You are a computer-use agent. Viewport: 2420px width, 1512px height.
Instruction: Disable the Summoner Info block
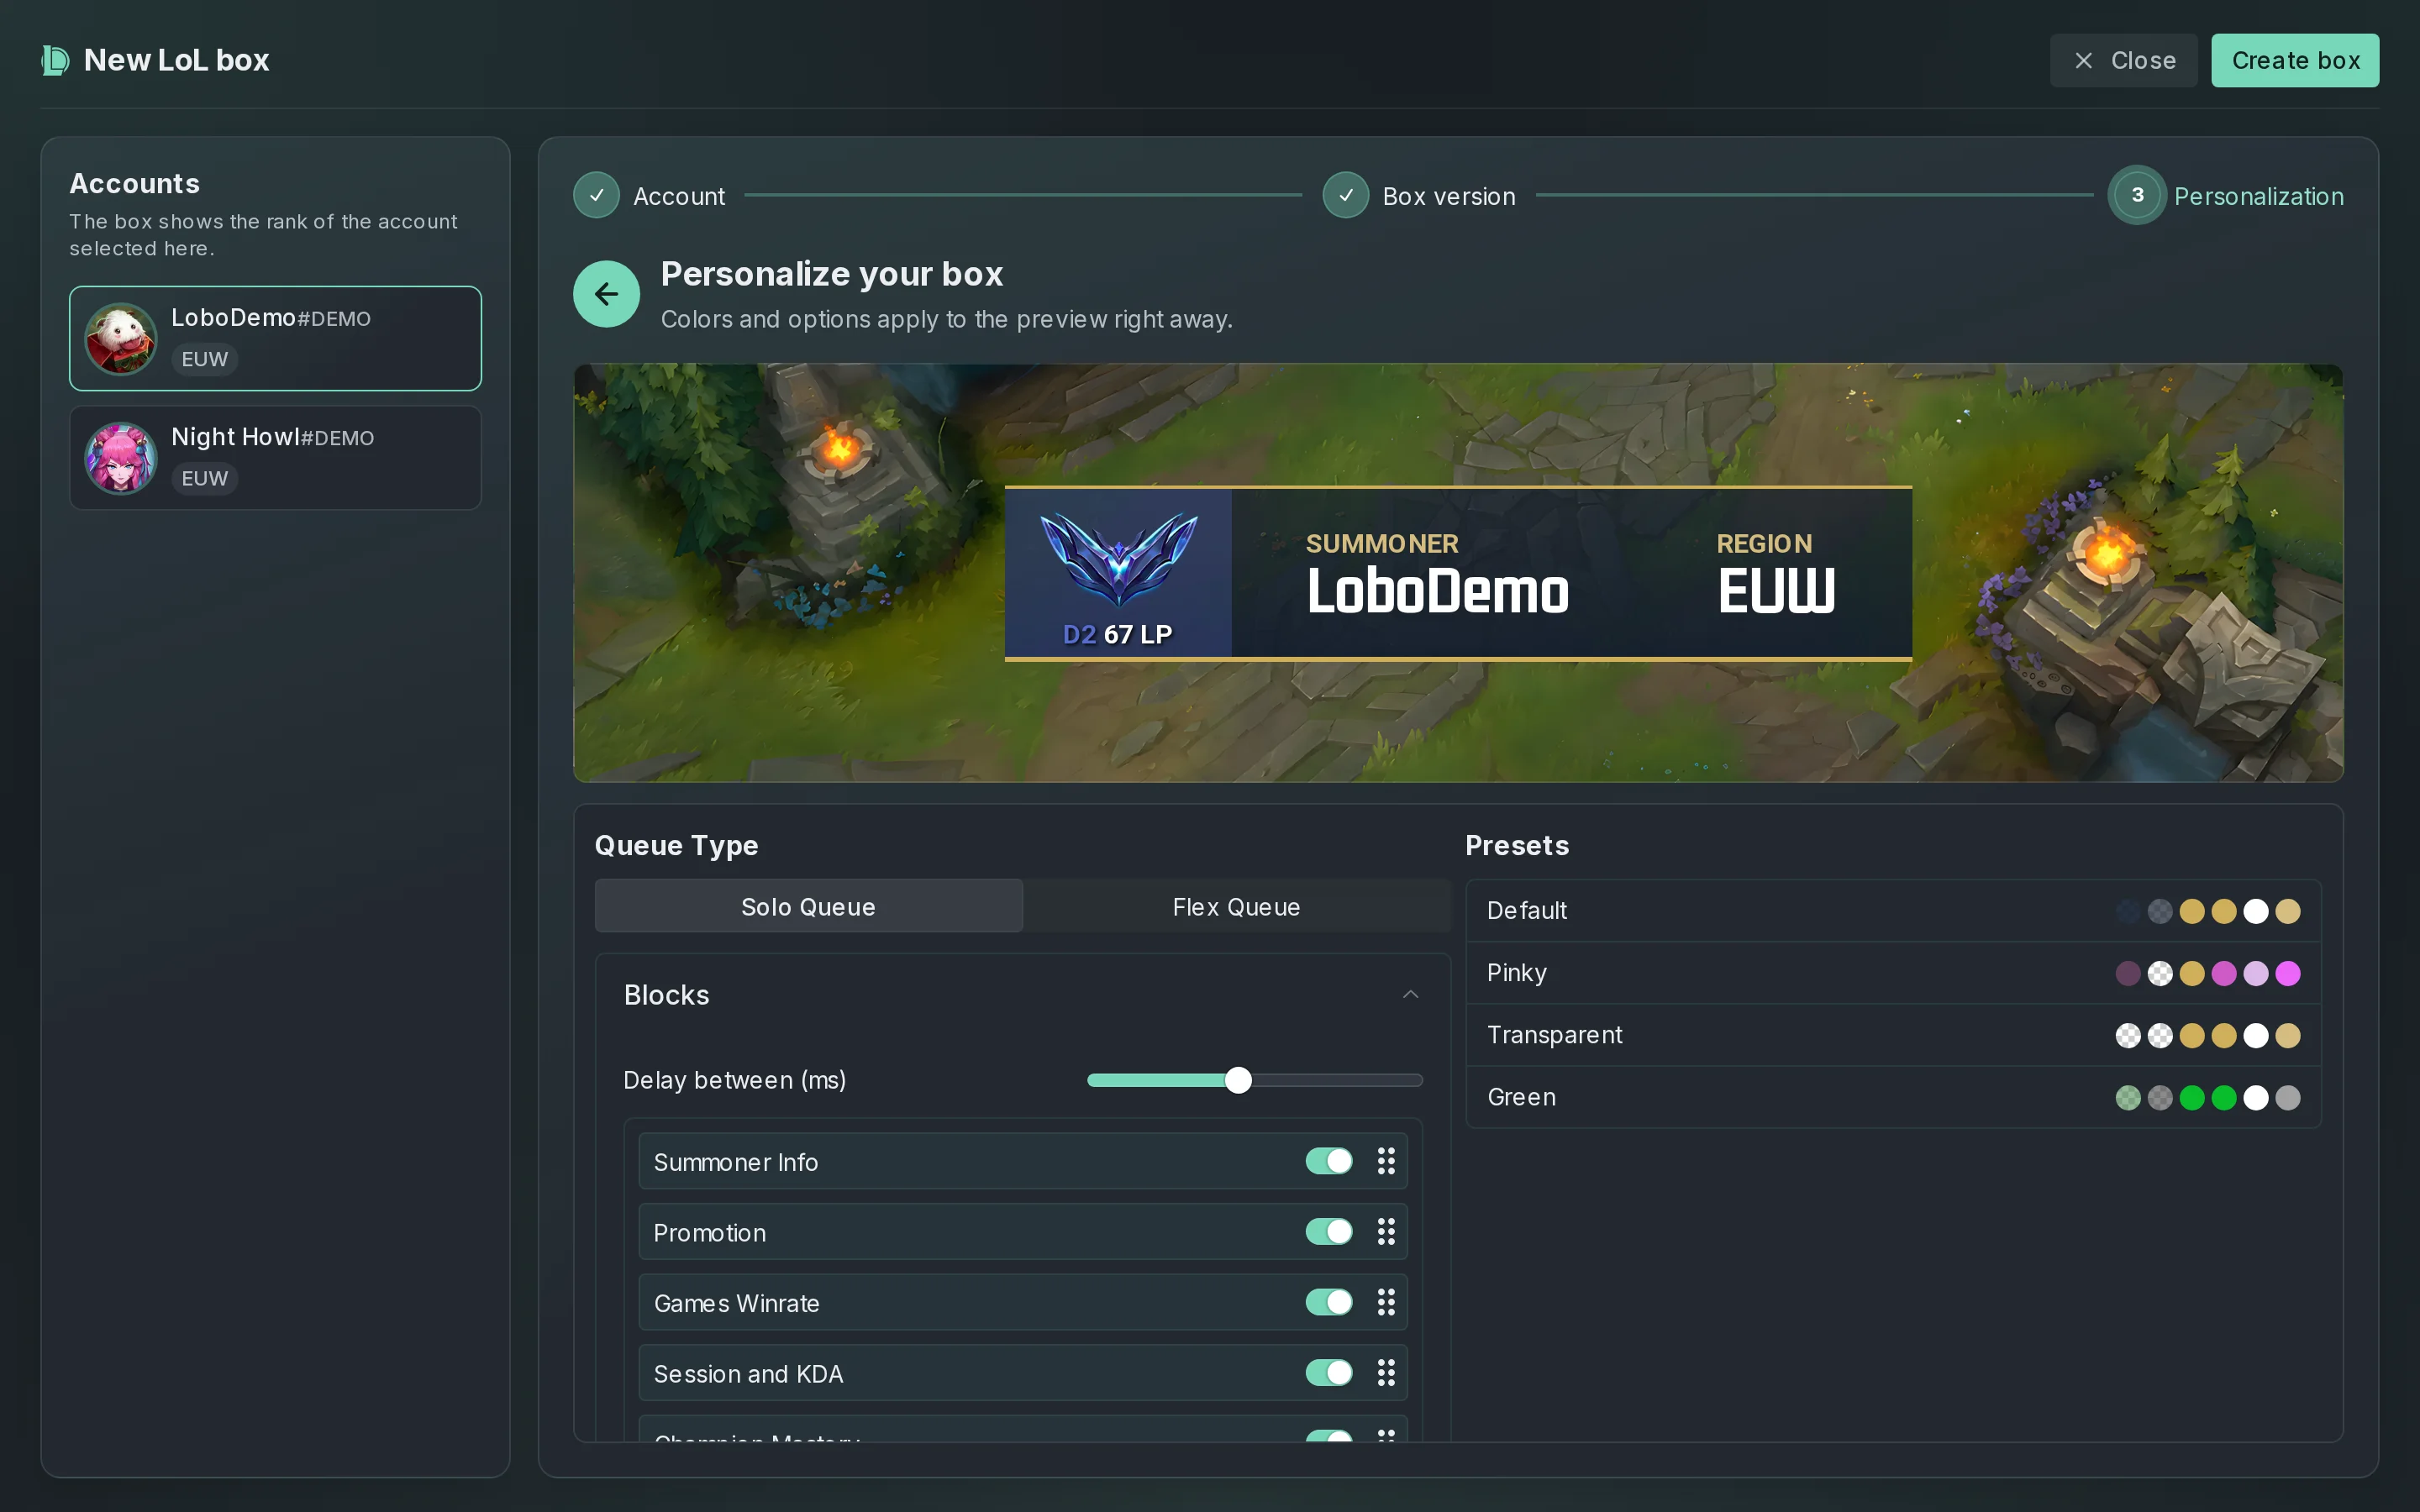(x=1329, y=1161)
